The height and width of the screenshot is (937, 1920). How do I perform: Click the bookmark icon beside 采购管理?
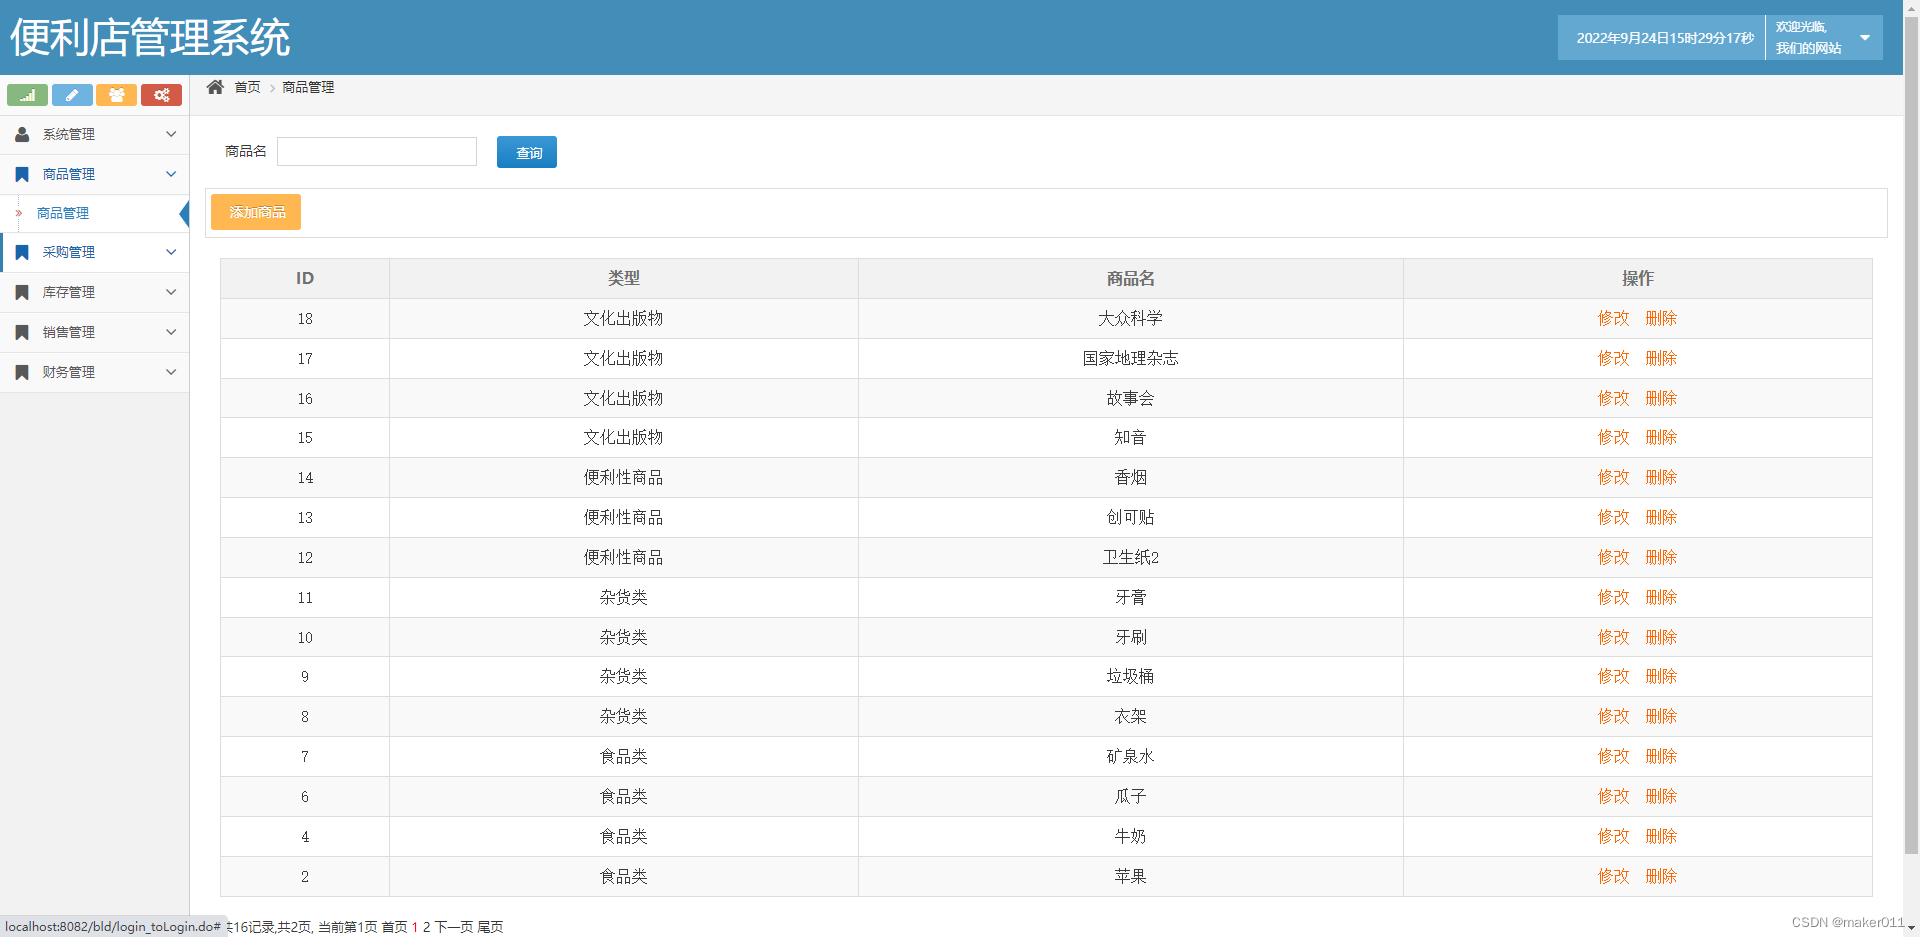(x=22, y=252)
